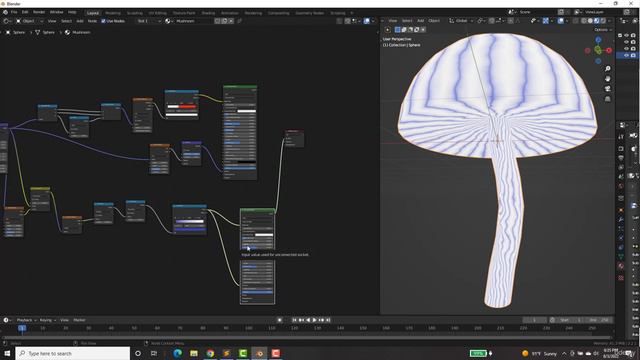Open the Help menu
Image resolution: width=640 pixels, height=360 pixels.
pyautogui.click(x=72, y=12)
